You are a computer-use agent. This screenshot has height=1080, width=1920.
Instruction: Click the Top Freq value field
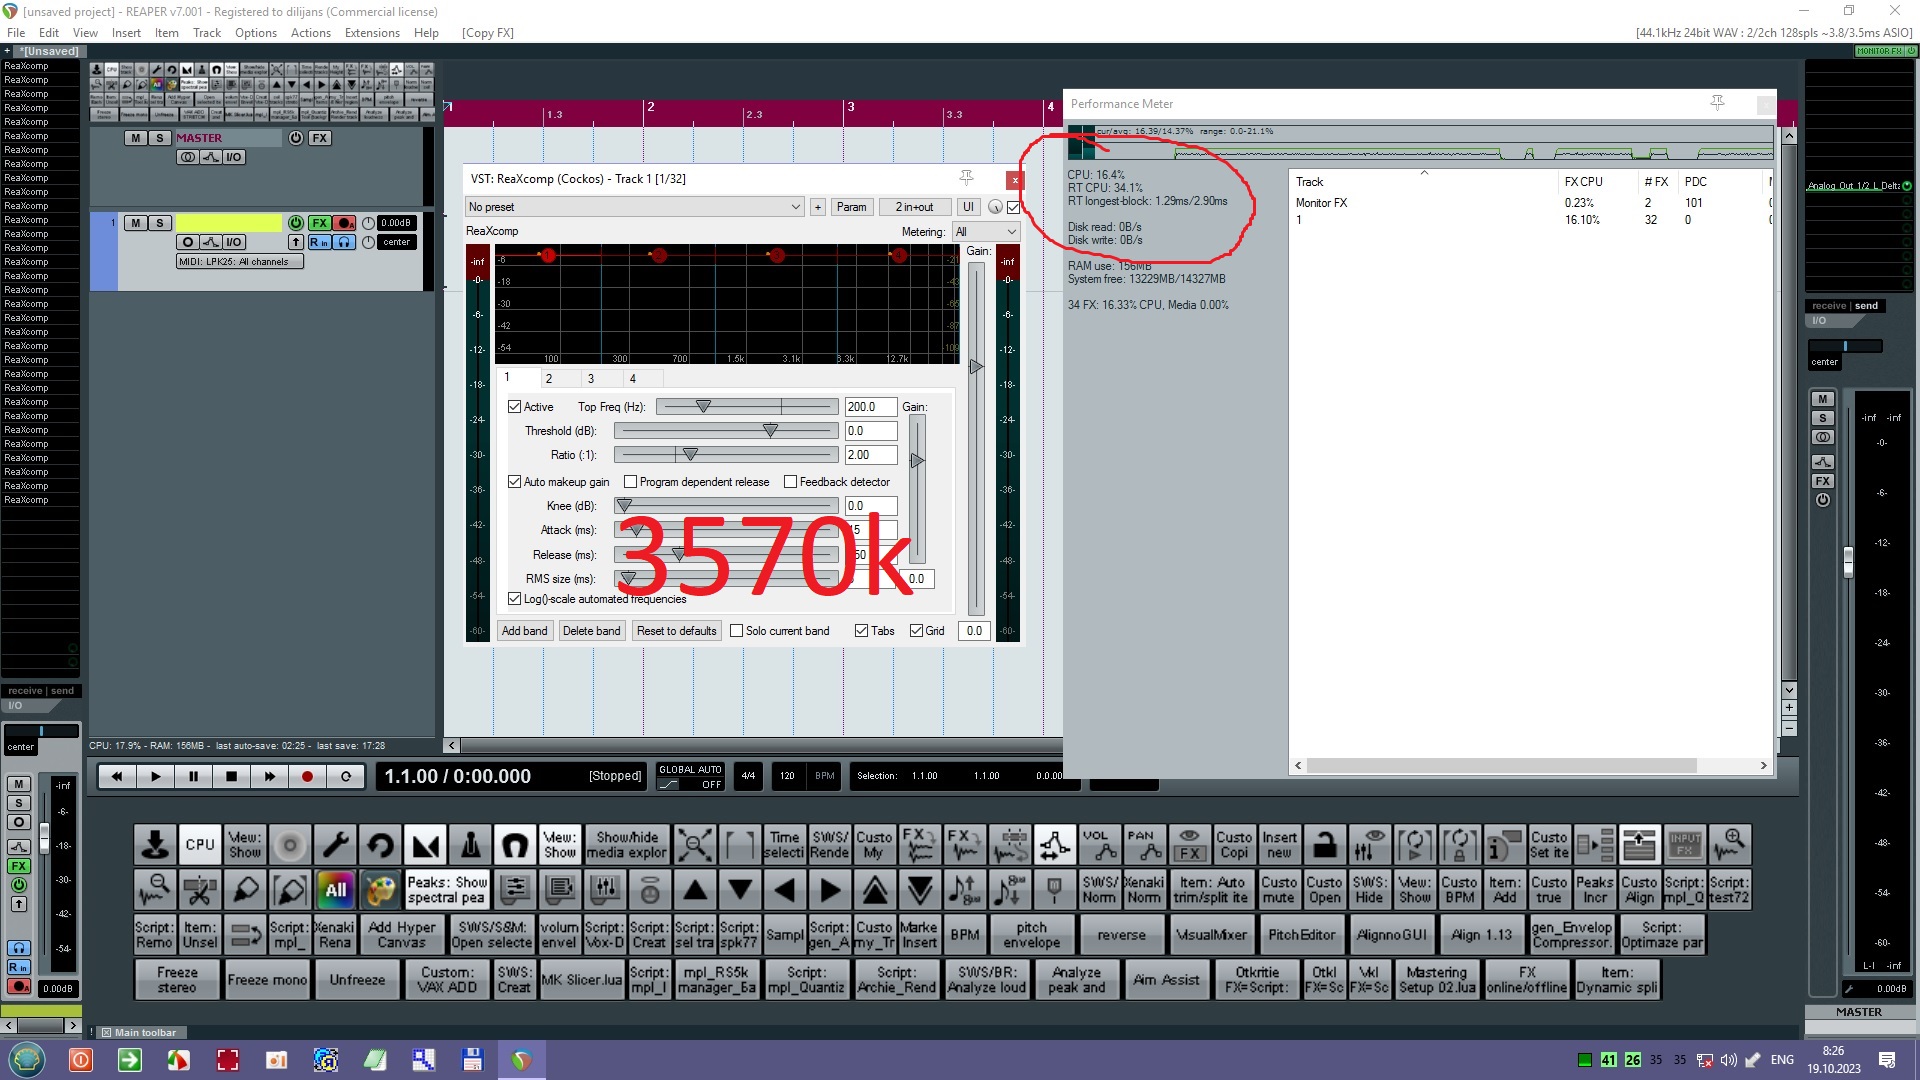pos(869,407)
